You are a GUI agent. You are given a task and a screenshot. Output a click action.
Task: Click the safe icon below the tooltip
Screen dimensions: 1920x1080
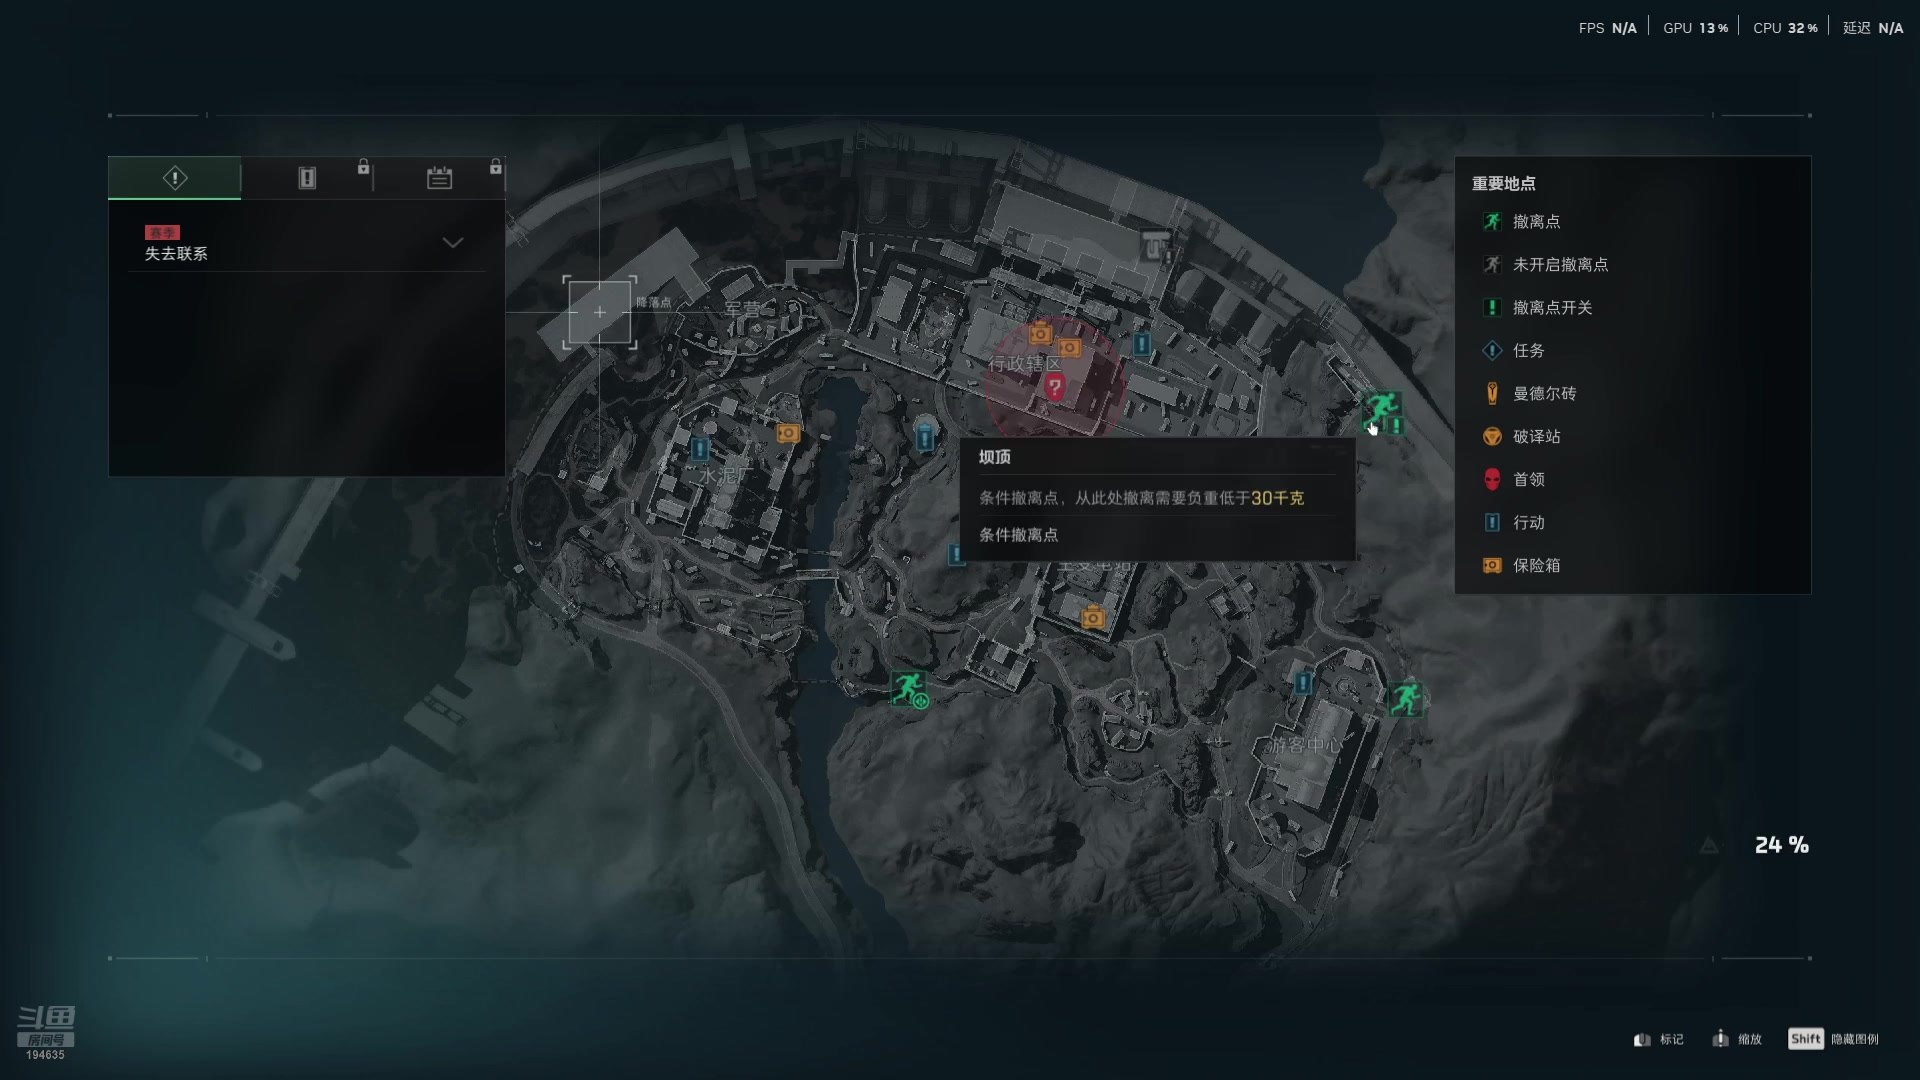(x=1093, y=618)
